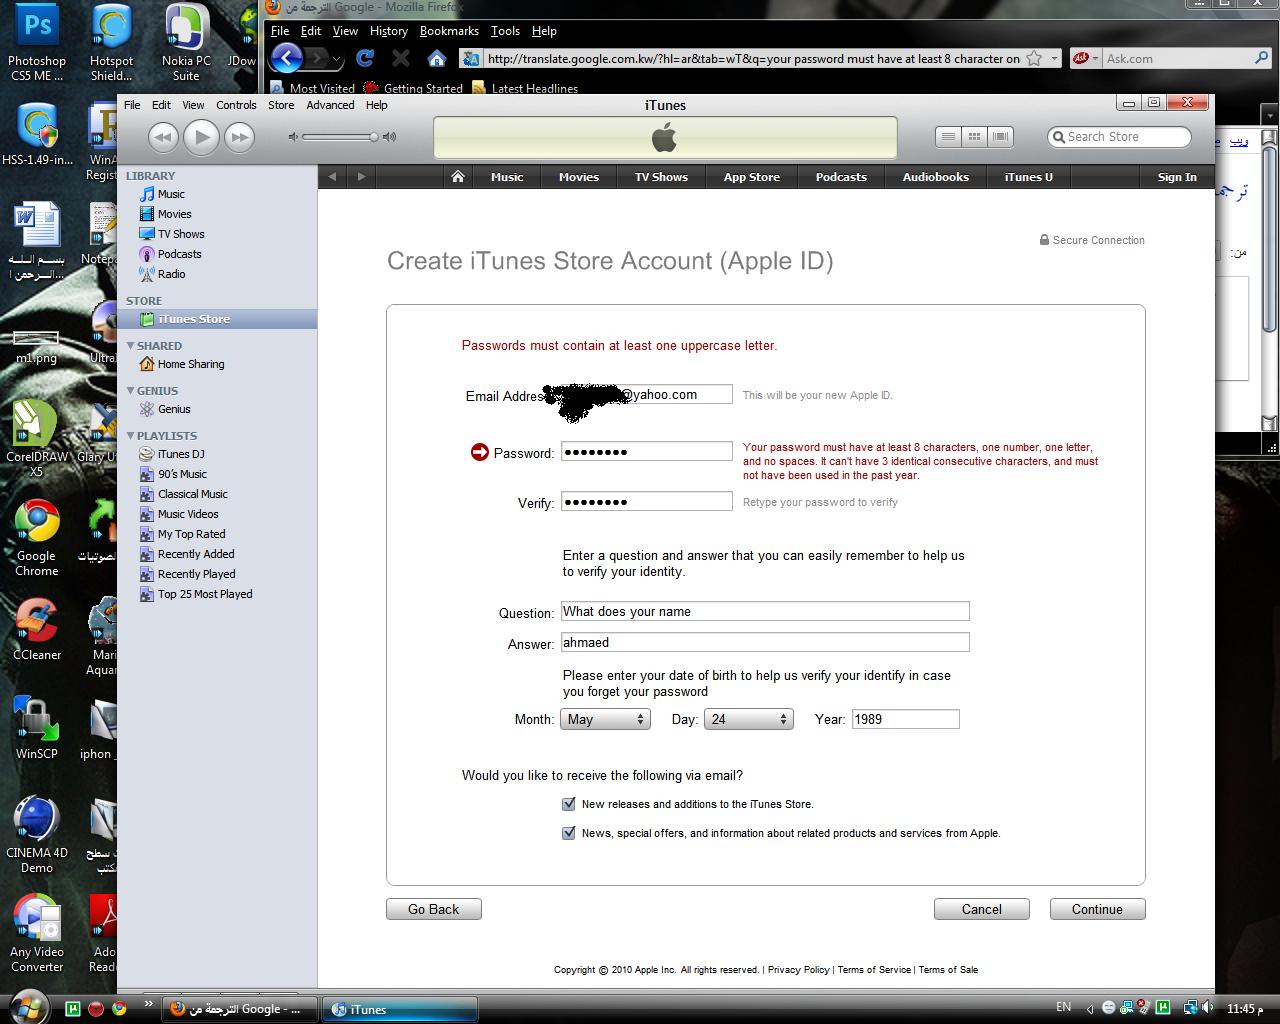The width and height of the screenshot is (1280, 1024).
Task: Open the Terms of Sale link
Action: coord(948,970)
